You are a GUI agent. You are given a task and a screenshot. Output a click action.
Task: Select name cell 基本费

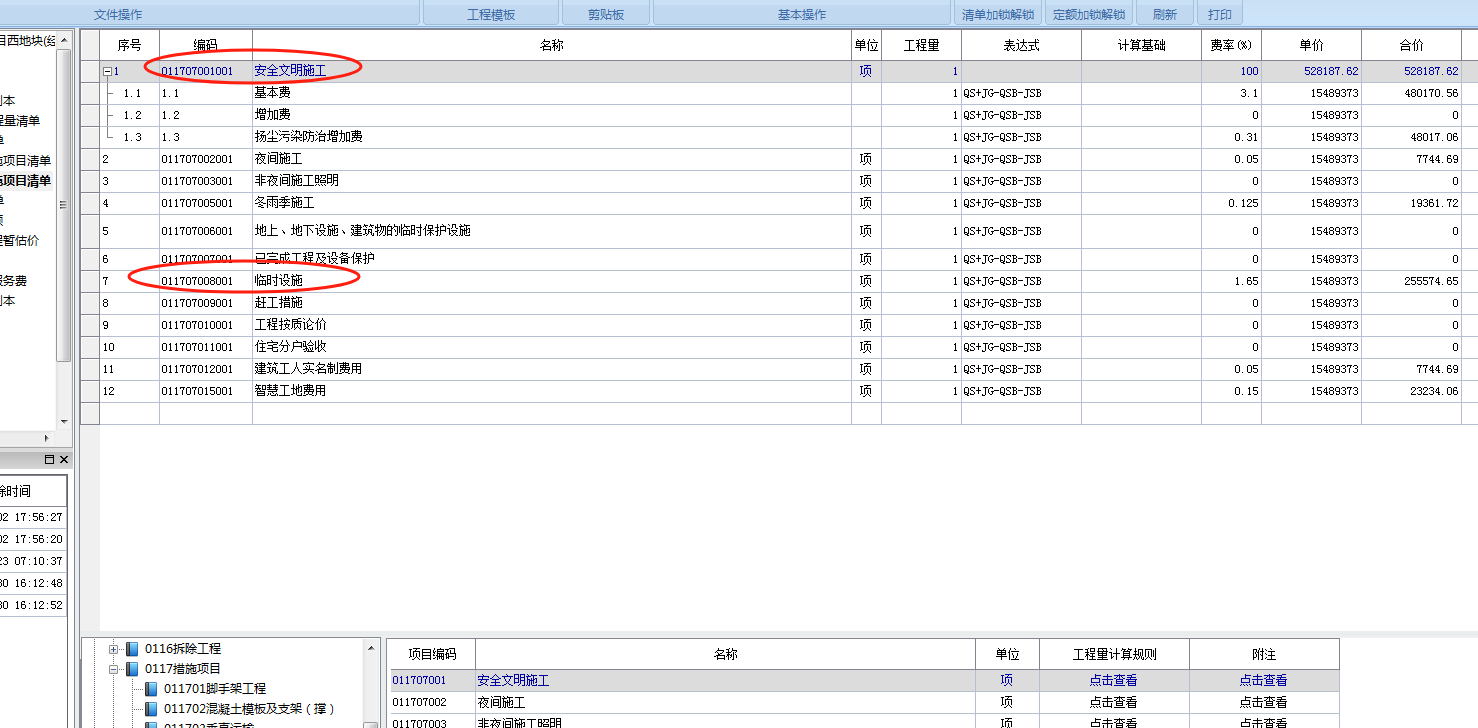(551, 93)
